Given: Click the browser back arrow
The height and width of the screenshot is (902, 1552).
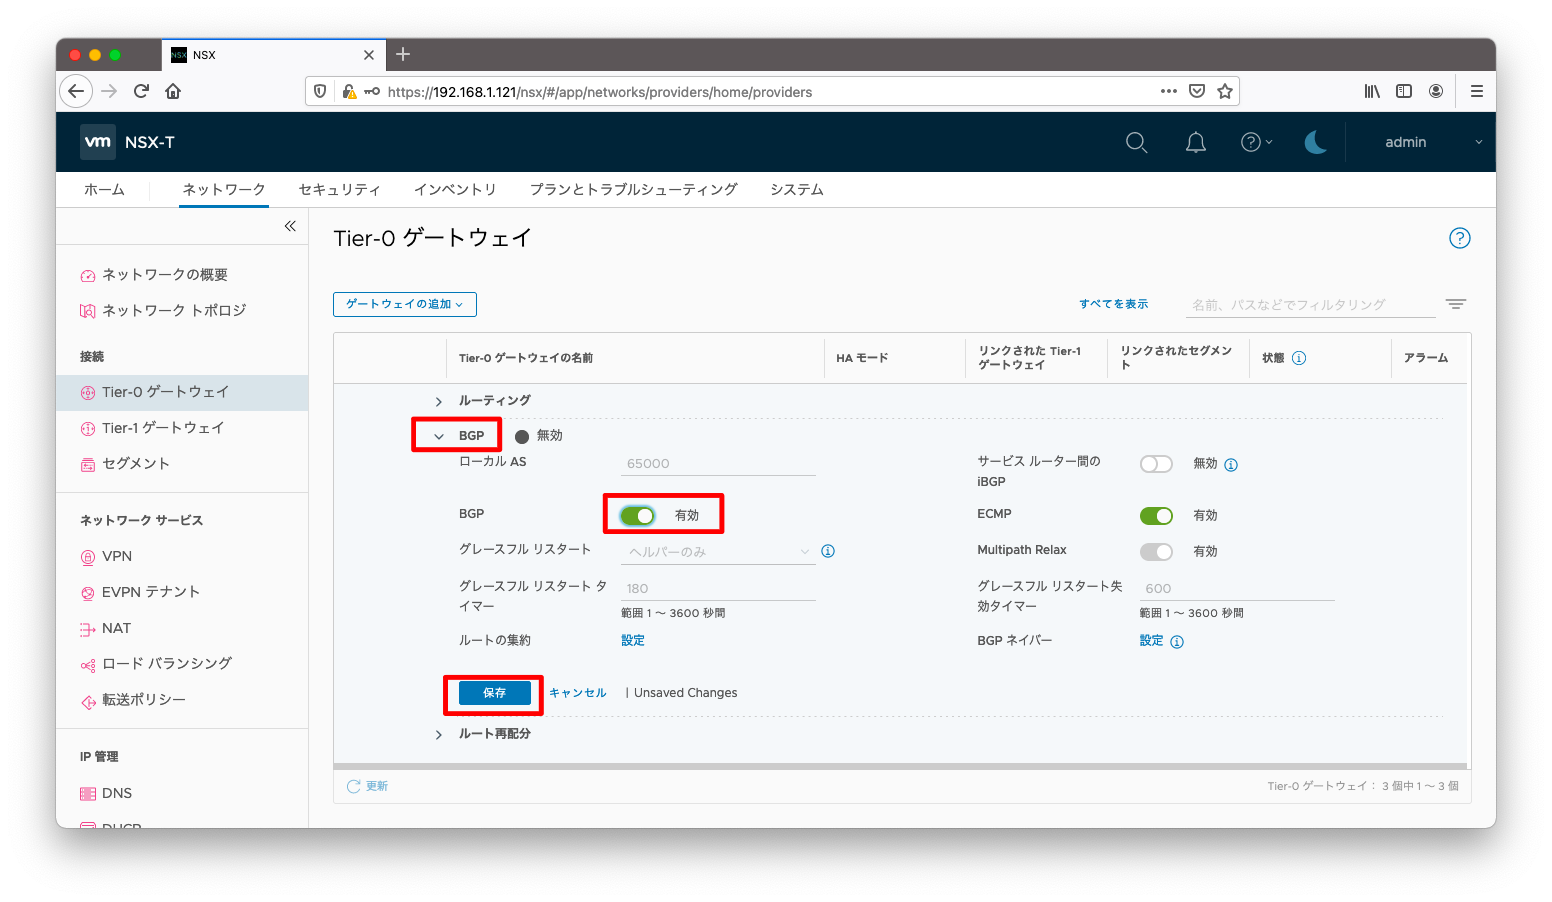Looking at the screenshot, I should pos(76,91).
